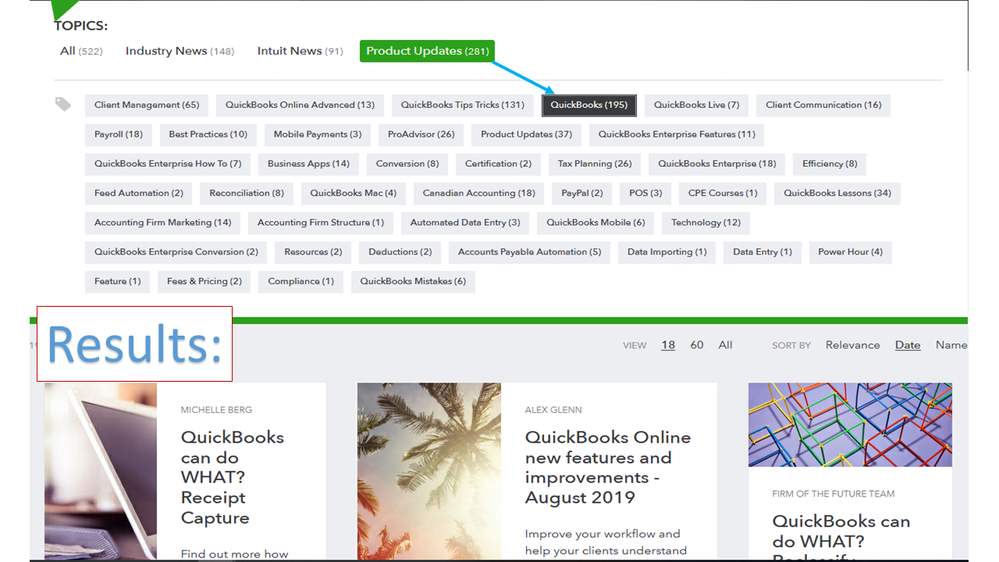Viewport: 999px width, 562px height.
Task: Filter by Data Importing (1)
Action: point(667,252)
